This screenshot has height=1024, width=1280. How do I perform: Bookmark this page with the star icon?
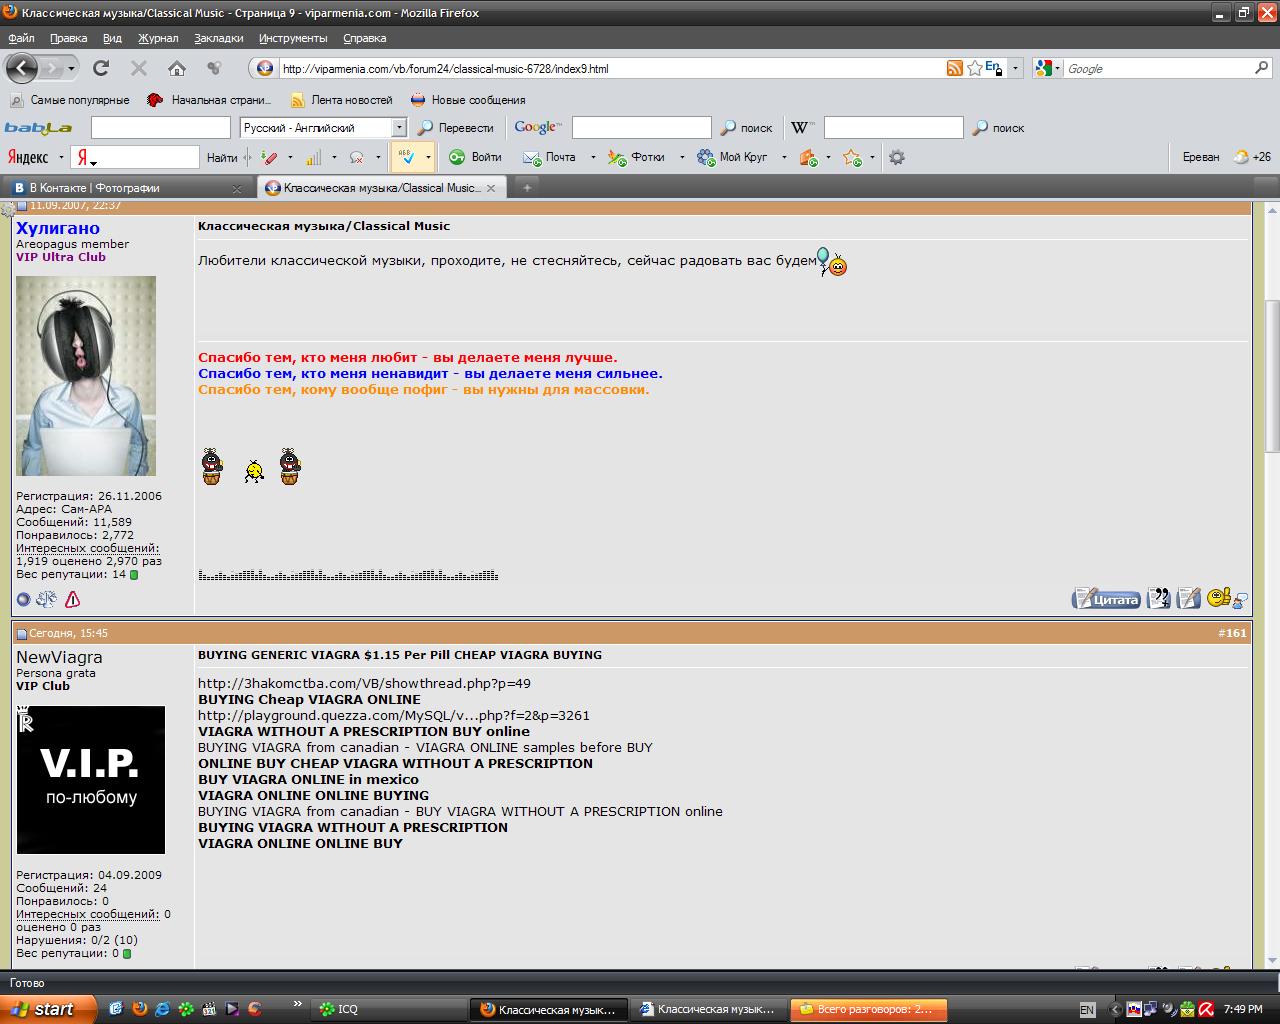[x=974, y=68]
